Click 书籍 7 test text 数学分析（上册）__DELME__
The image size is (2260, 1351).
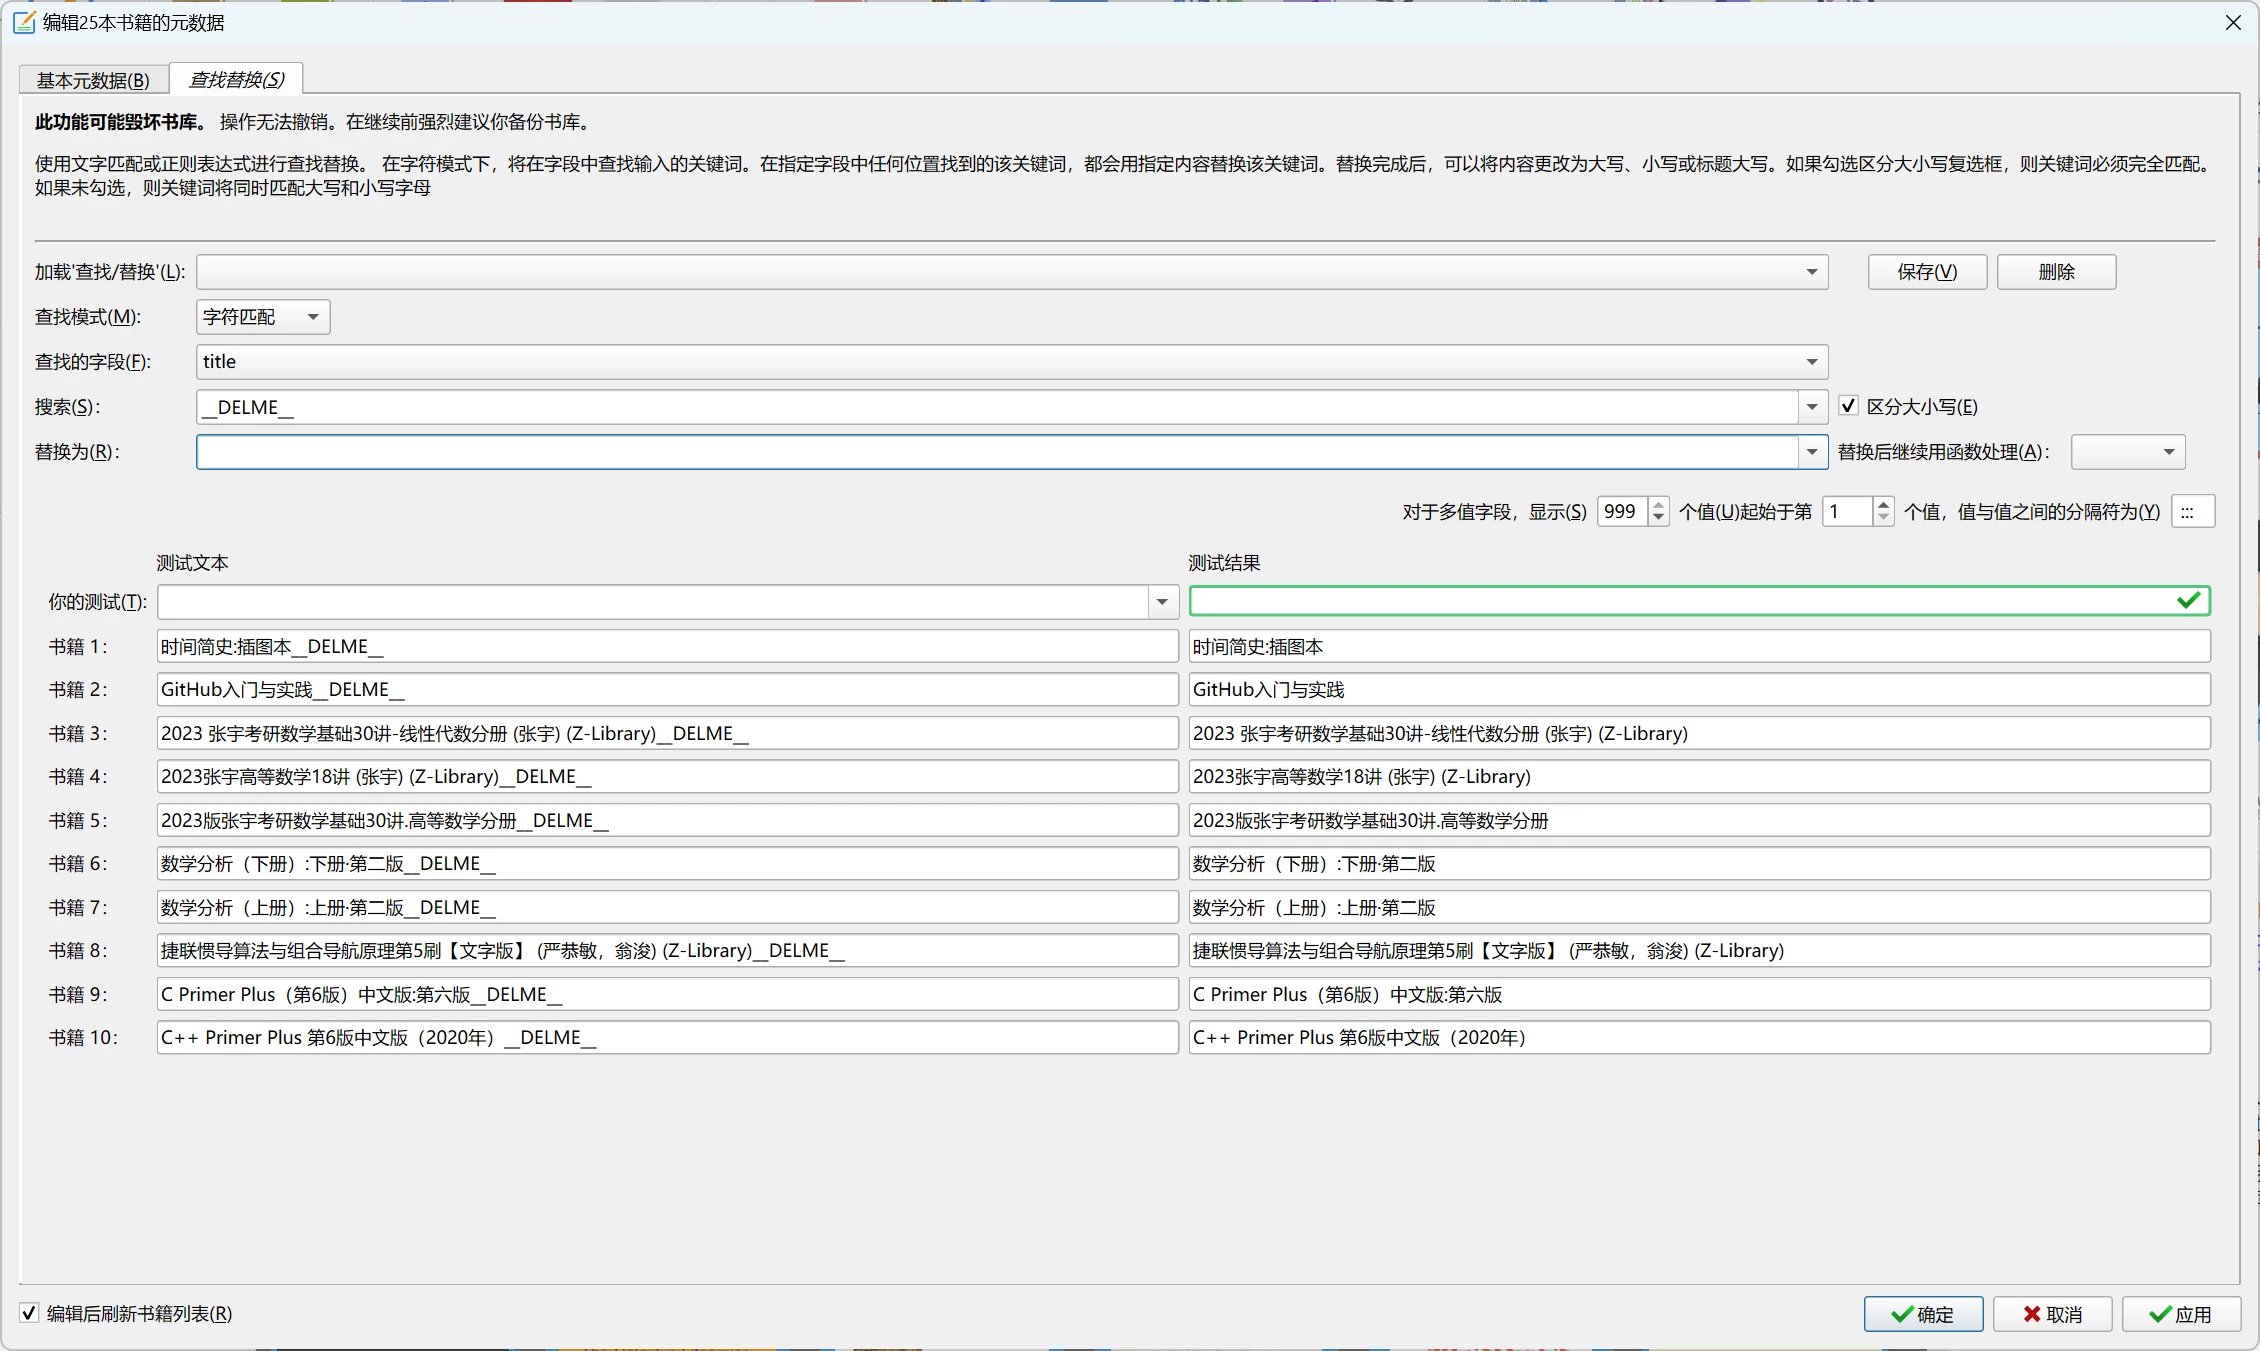667,907
